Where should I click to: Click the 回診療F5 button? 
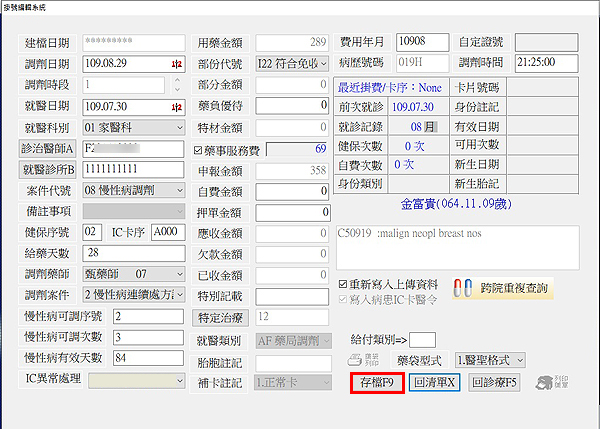(x=494, y=382)
